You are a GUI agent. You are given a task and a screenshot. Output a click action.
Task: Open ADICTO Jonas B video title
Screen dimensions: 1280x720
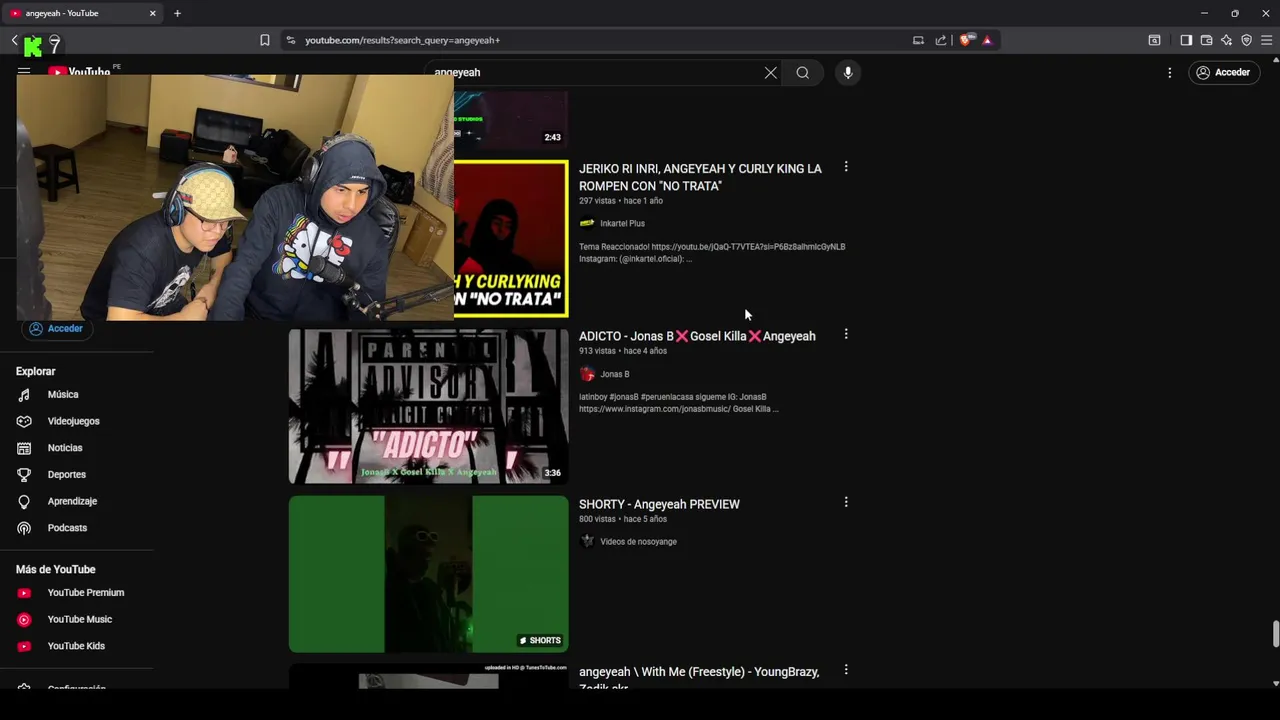point(697,336)
